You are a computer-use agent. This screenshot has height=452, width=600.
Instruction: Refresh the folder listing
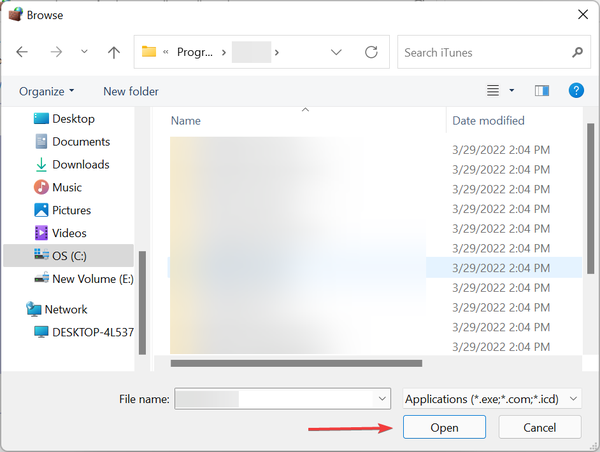(371, 52)
